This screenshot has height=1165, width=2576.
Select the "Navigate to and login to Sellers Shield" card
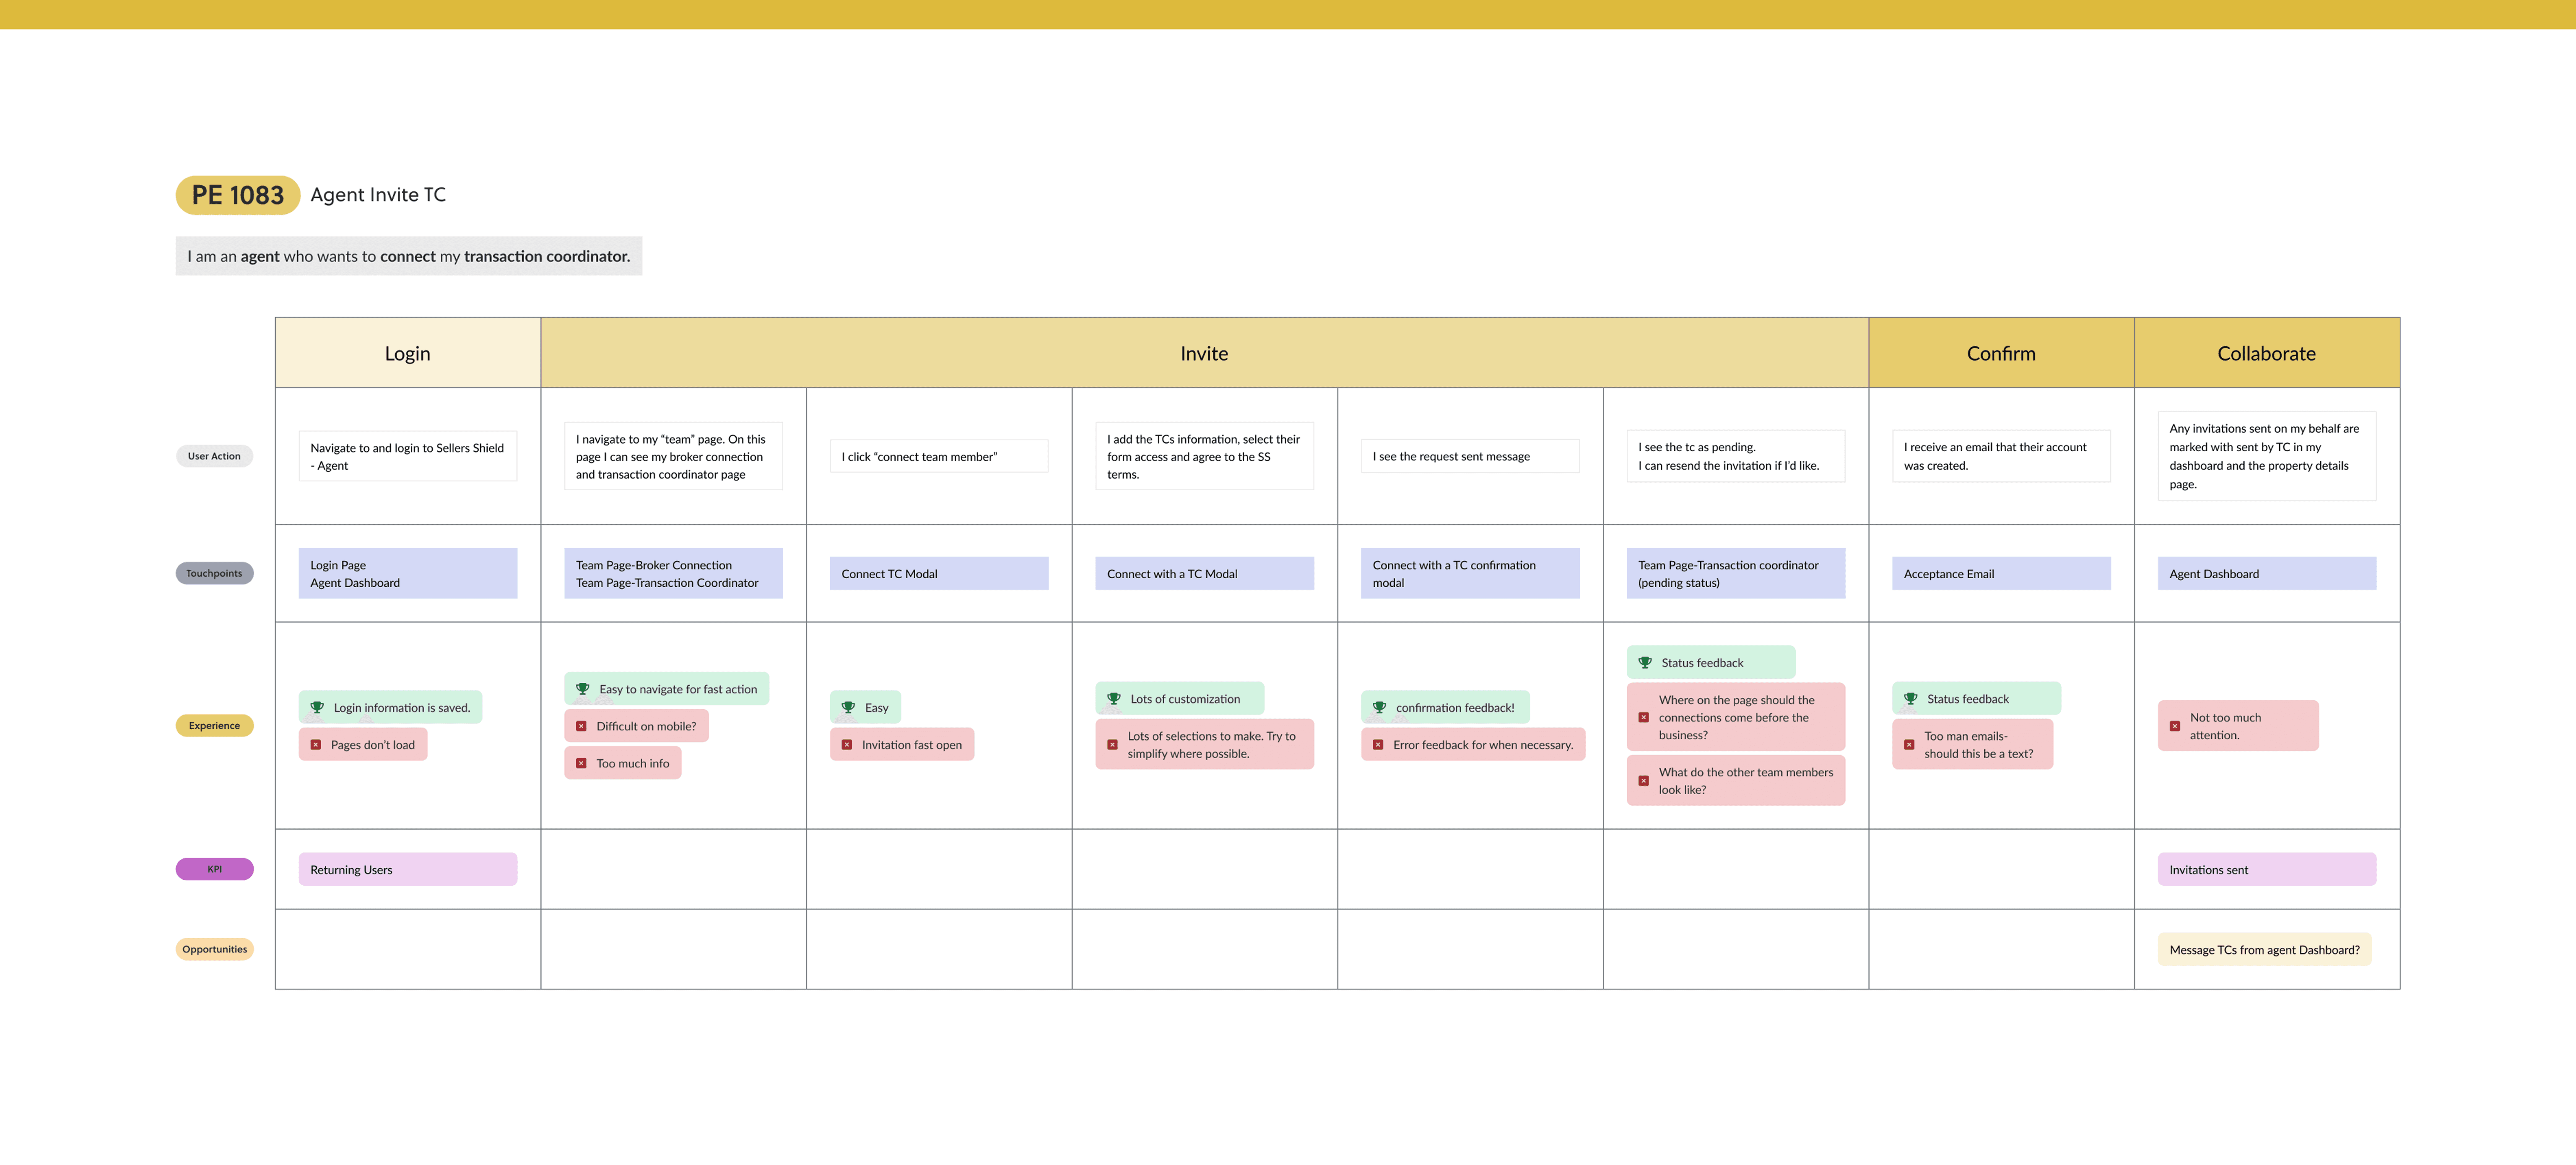pos(408,456)
